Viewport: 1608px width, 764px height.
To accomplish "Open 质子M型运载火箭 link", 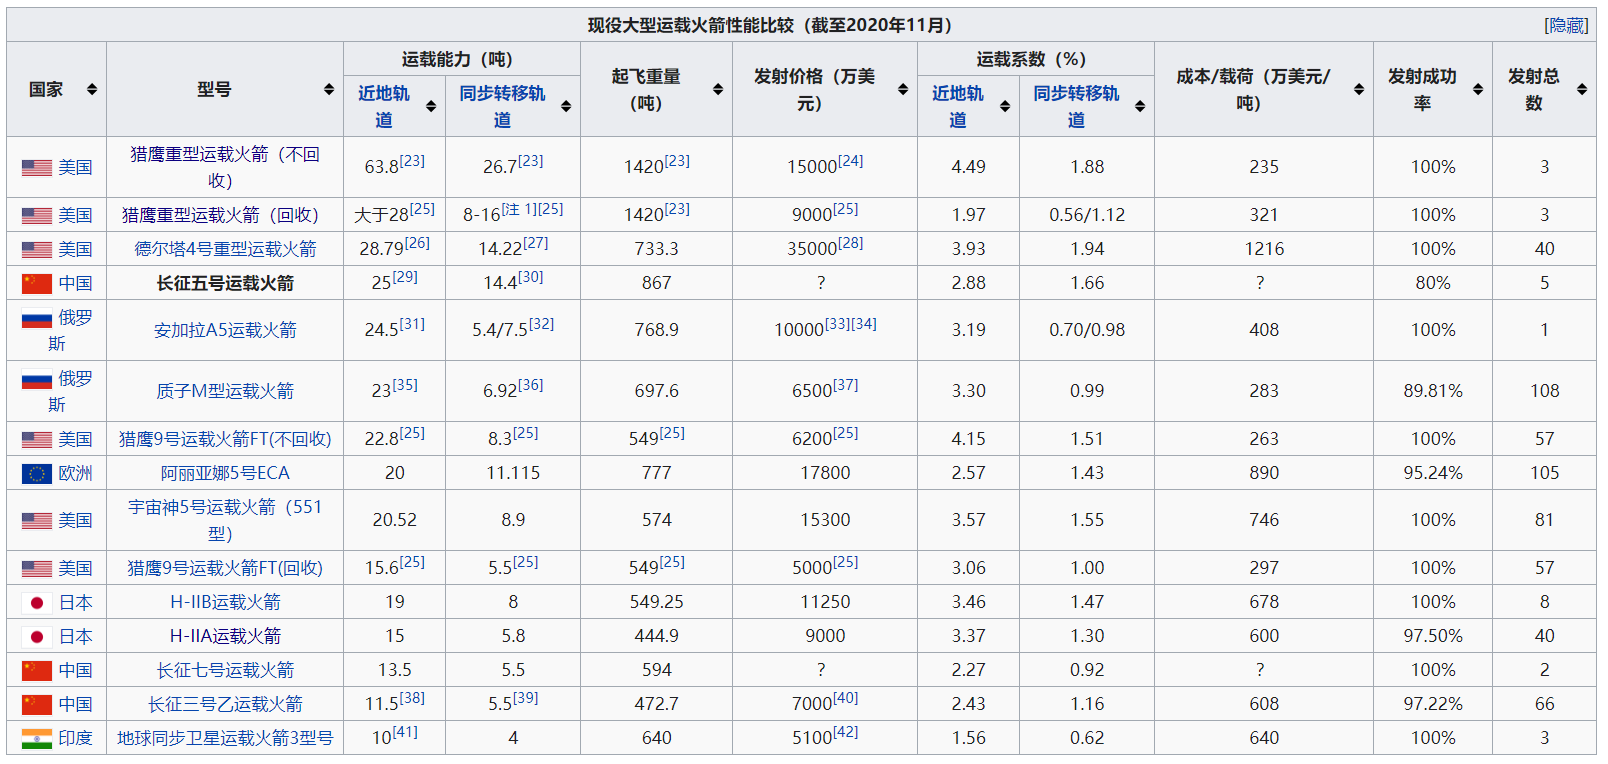I will coord(225,391).
